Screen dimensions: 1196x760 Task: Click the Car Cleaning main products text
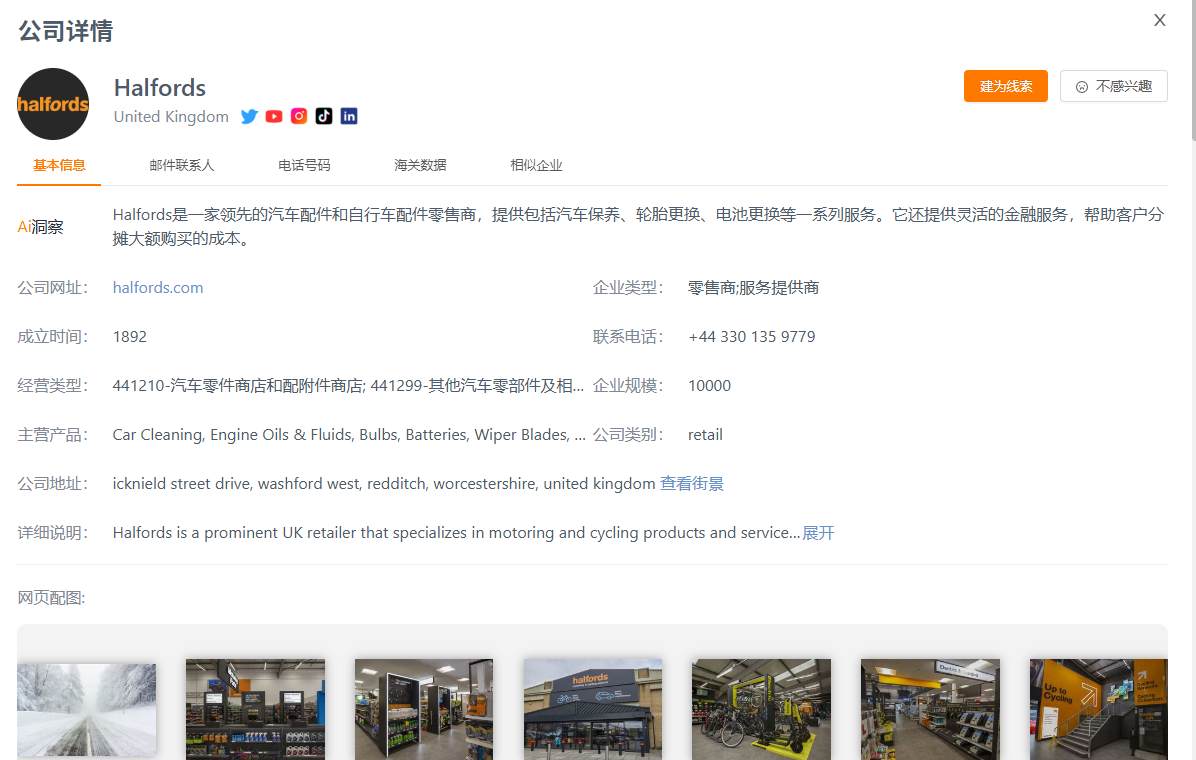click(349, 435)
